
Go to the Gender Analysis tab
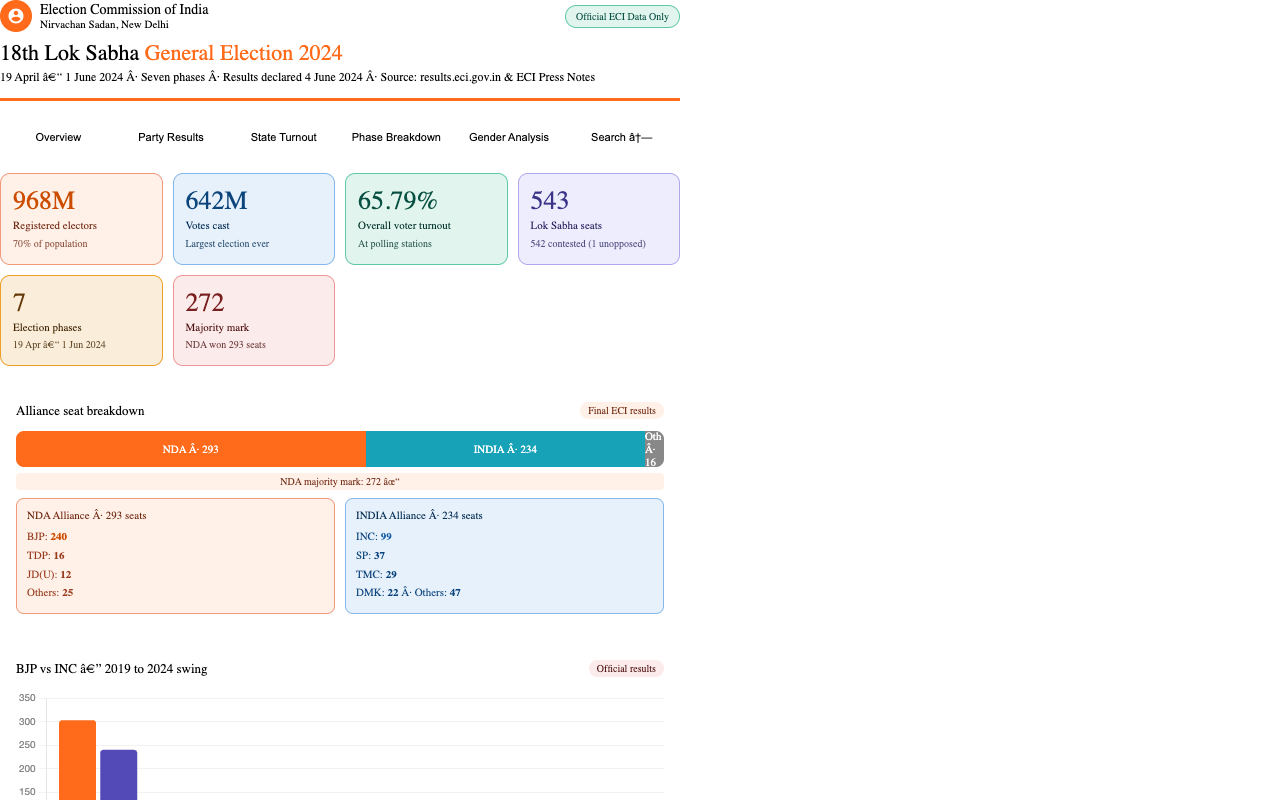click(x=509, y=137)
